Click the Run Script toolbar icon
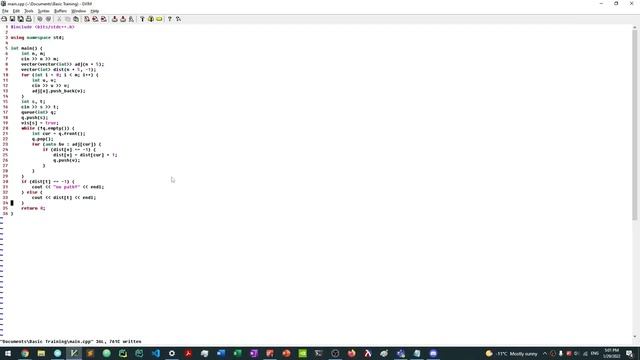The height and width of the screenshot is (360, 640). coord(131,19)
